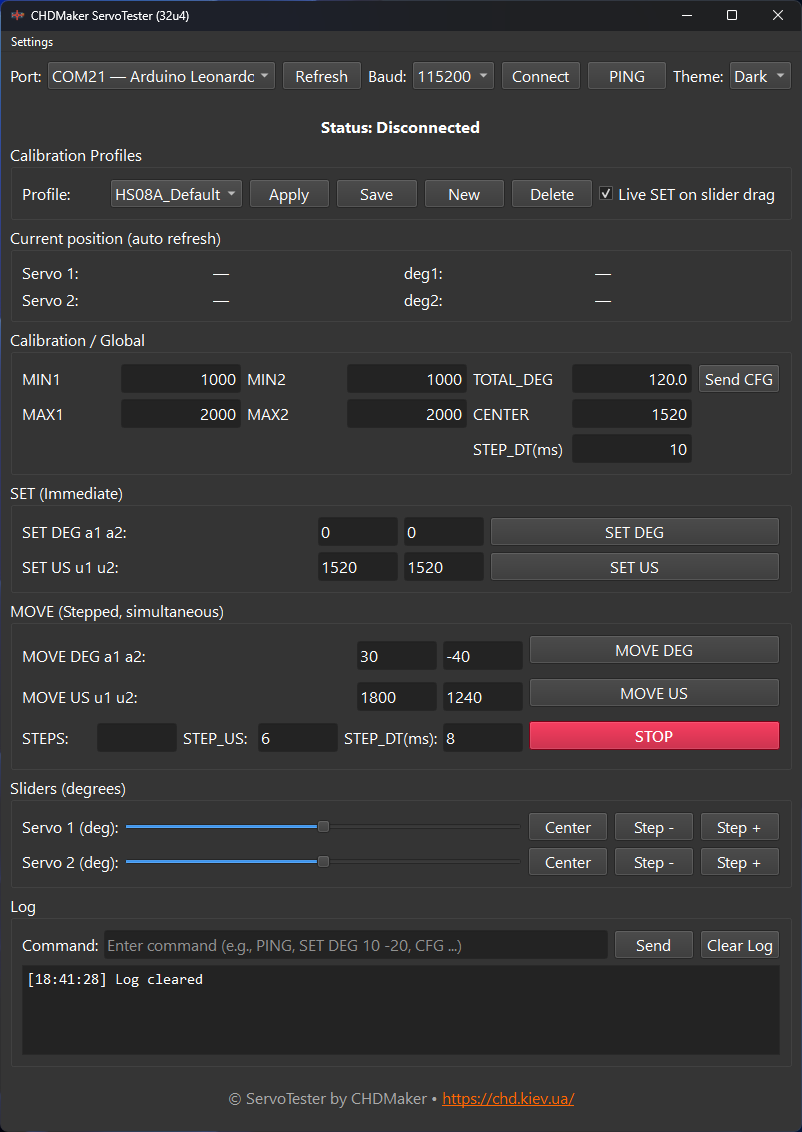
Task: Open the chd.kiev.ua link
Action: (x=508, y=1098)
